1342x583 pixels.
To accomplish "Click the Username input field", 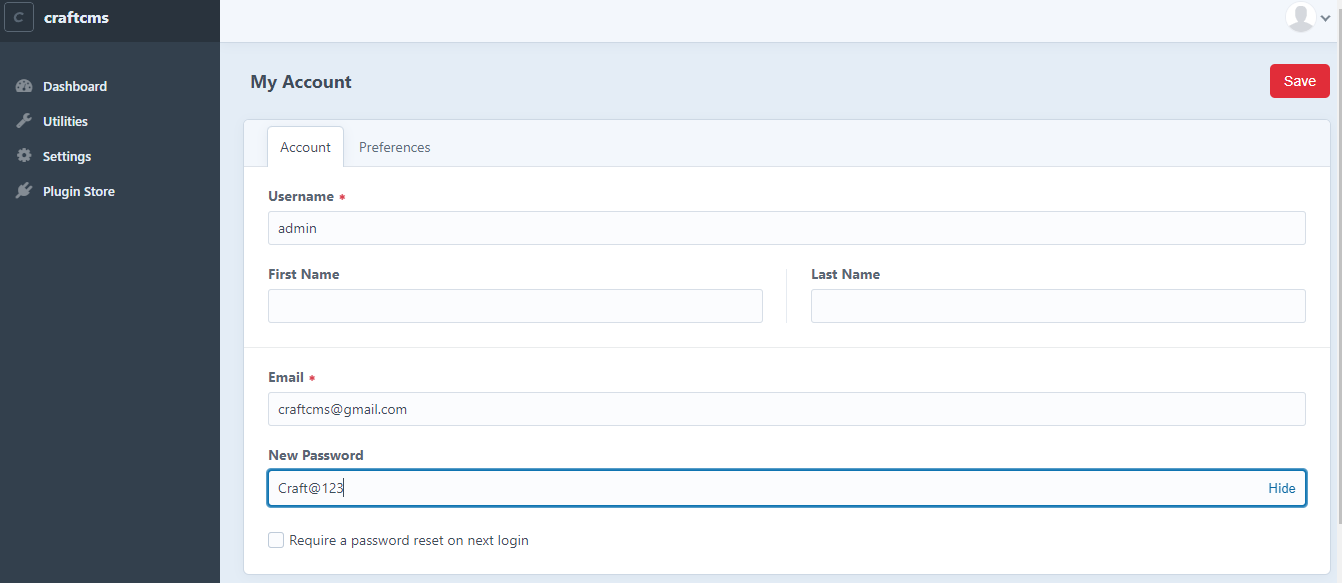I will pos(786,228).
